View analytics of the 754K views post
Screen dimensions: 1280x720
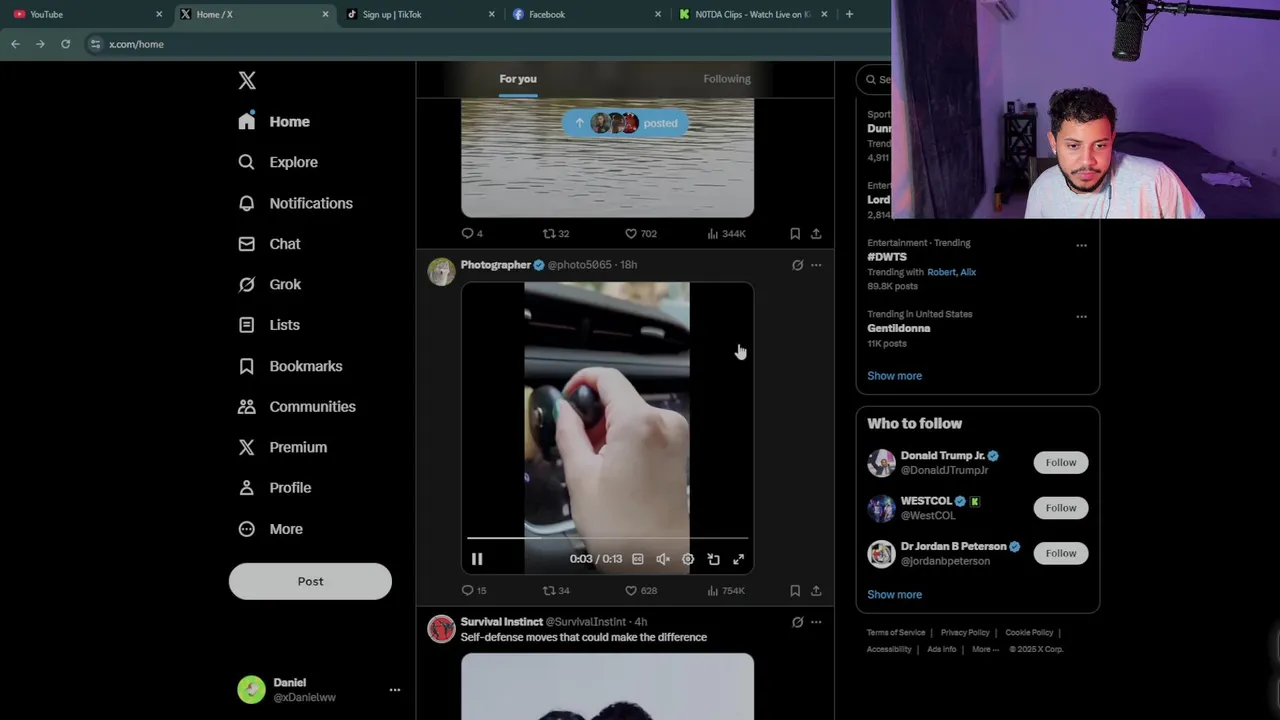[x=726, y=591]
